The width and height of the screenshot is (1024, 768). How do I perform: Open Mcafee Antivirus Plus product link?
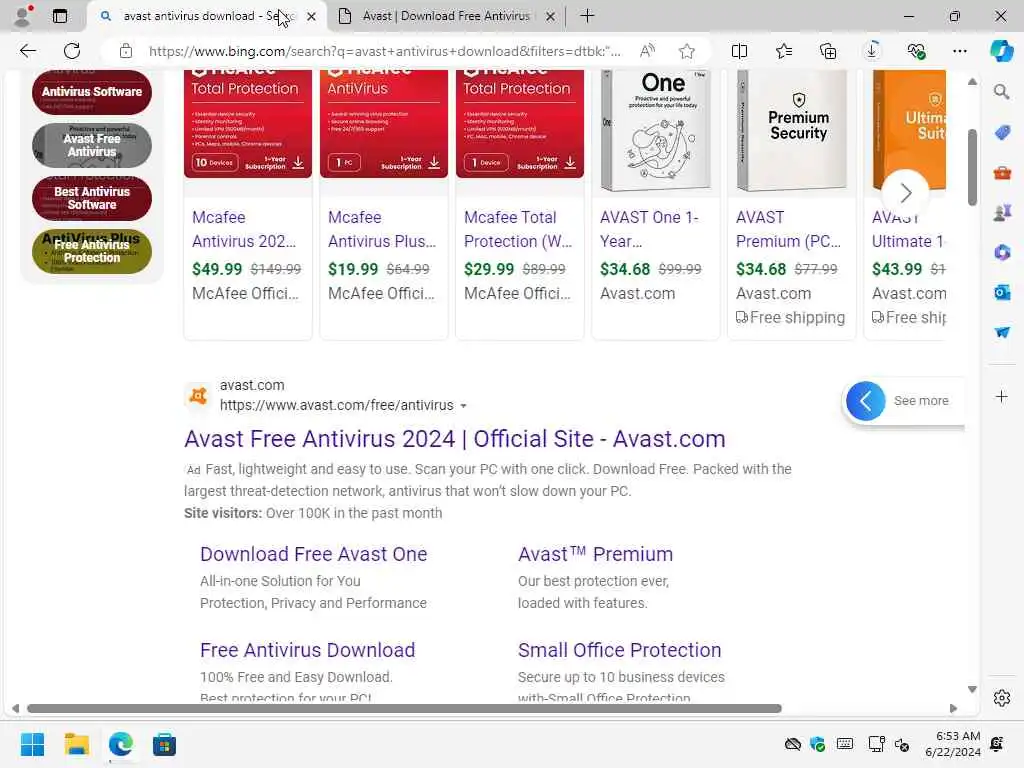click(381, 229)
